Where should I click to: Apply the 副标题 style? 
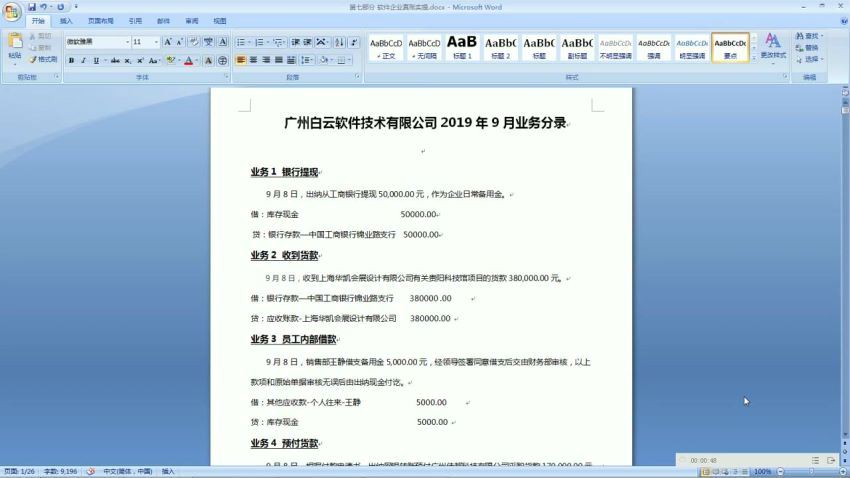point(577,48)
